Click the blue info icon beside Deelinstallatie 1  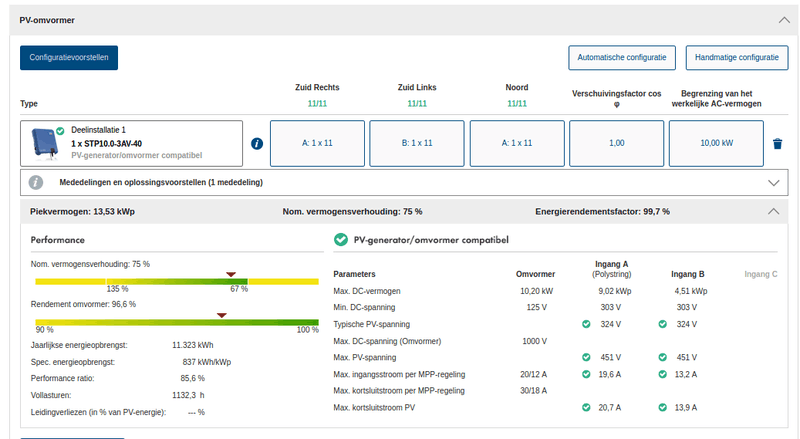tap(256, 144)
